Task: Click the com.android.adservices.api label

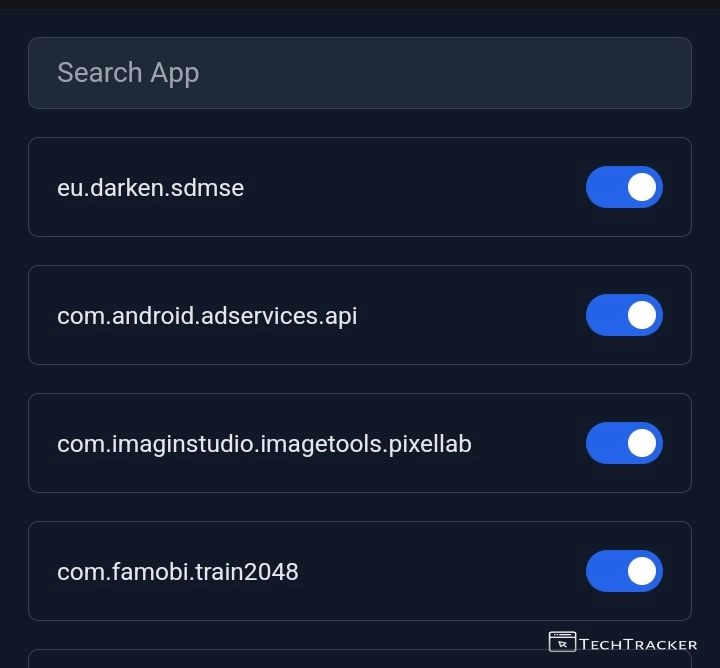Action: pyautogui.click(x=207, y=316)
